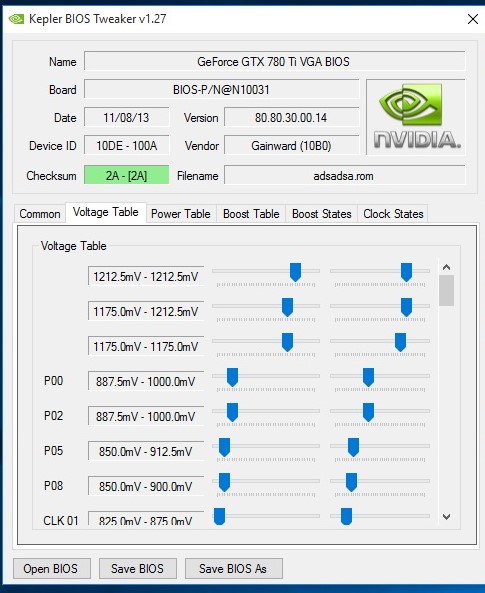The image size is (485, 593).
Task: Click the CLK 01 value 825.0mV - 875.0mV
Action: coord(146,519)
